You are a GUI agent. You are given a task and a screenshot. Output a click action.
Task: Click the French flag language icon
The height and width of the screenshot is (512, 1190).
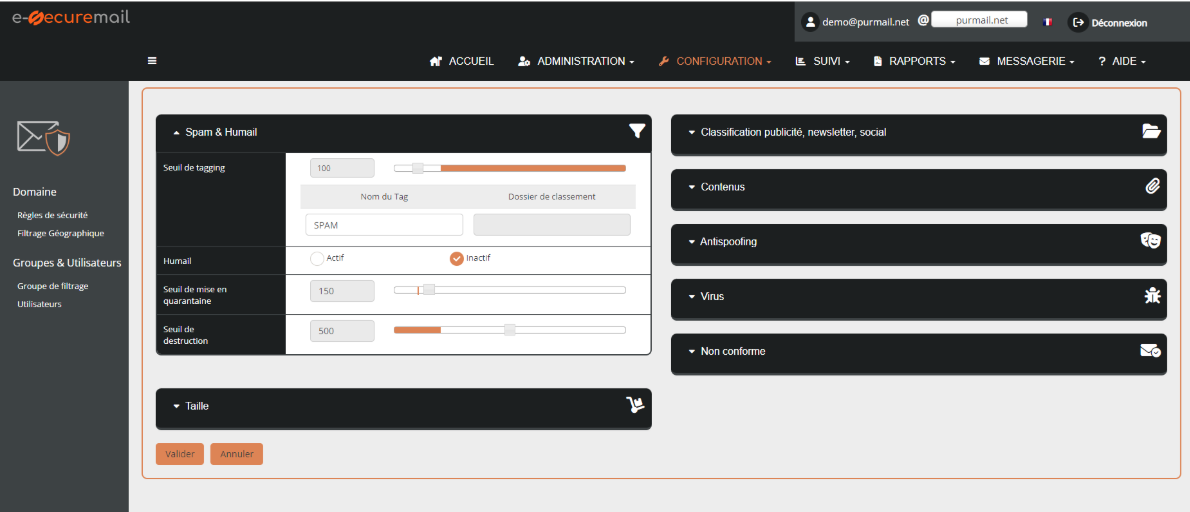click(1047, 22)
